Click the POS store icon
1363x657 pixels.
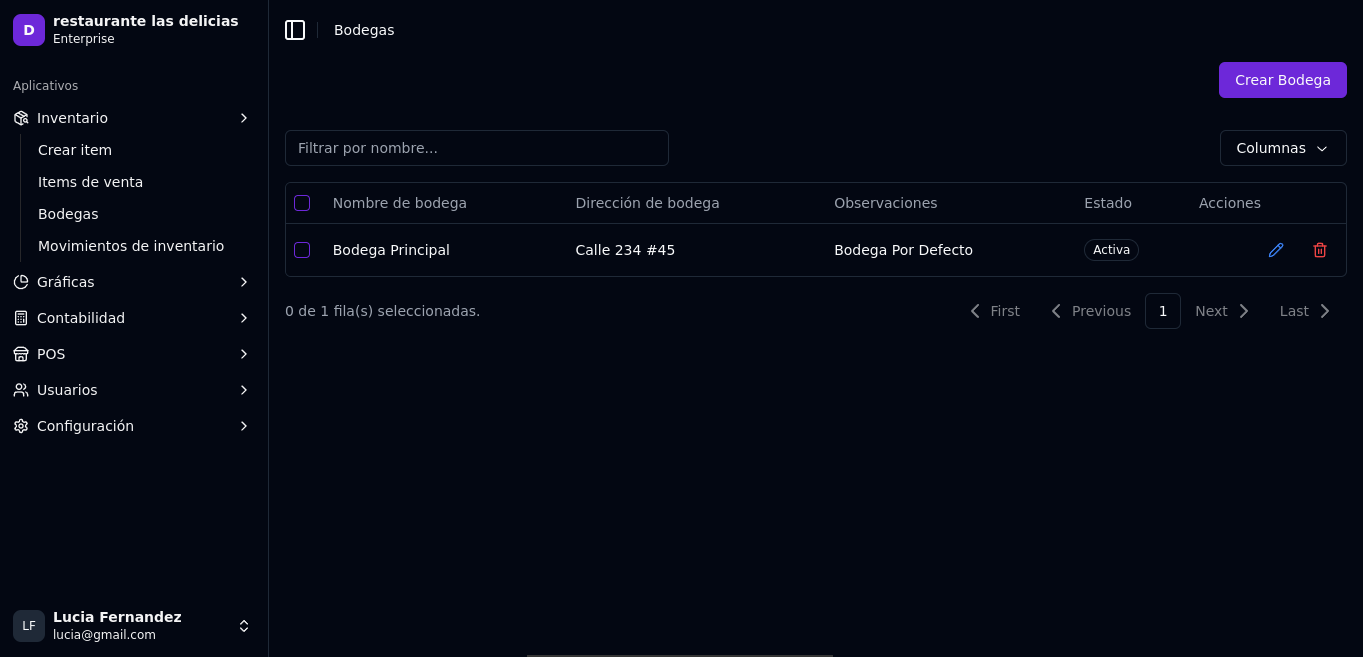click(x=21, y=354)
